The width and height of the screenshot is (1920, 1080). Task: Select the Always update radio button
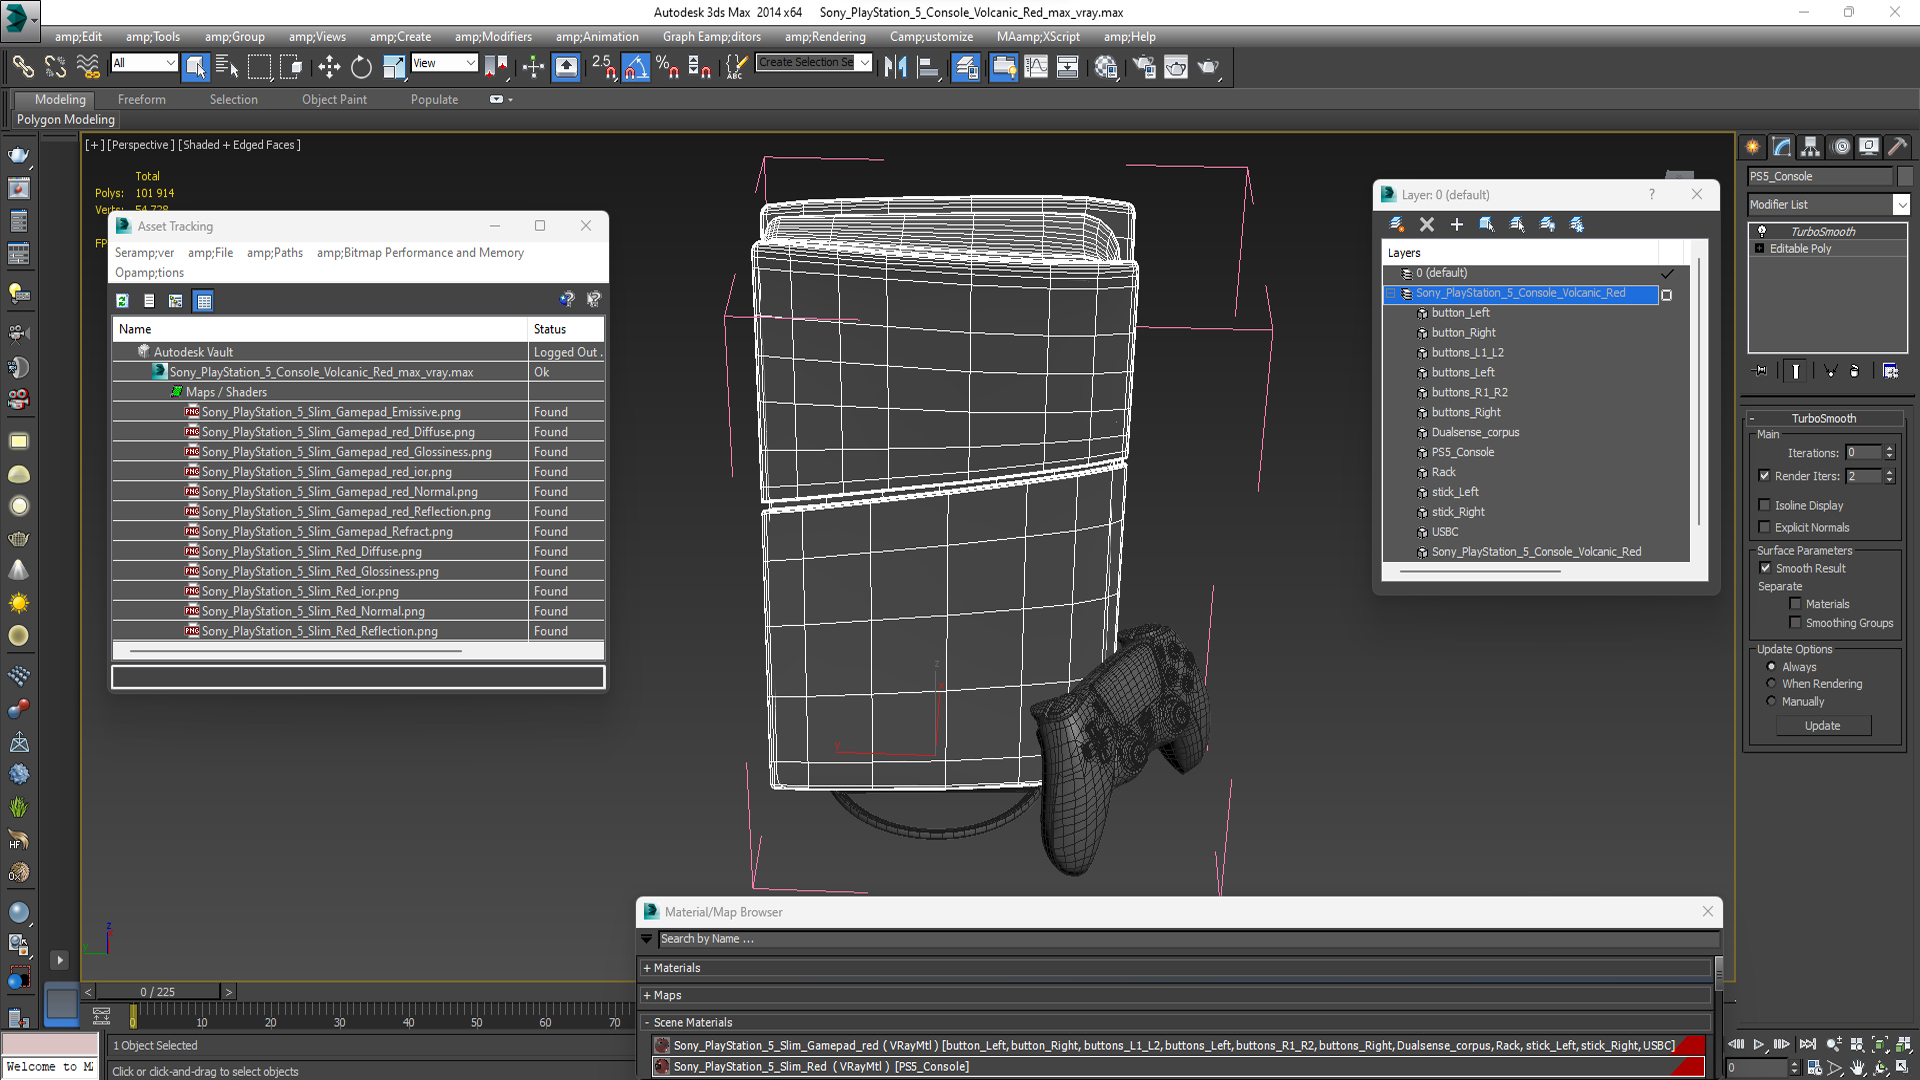click(1771, 666)
